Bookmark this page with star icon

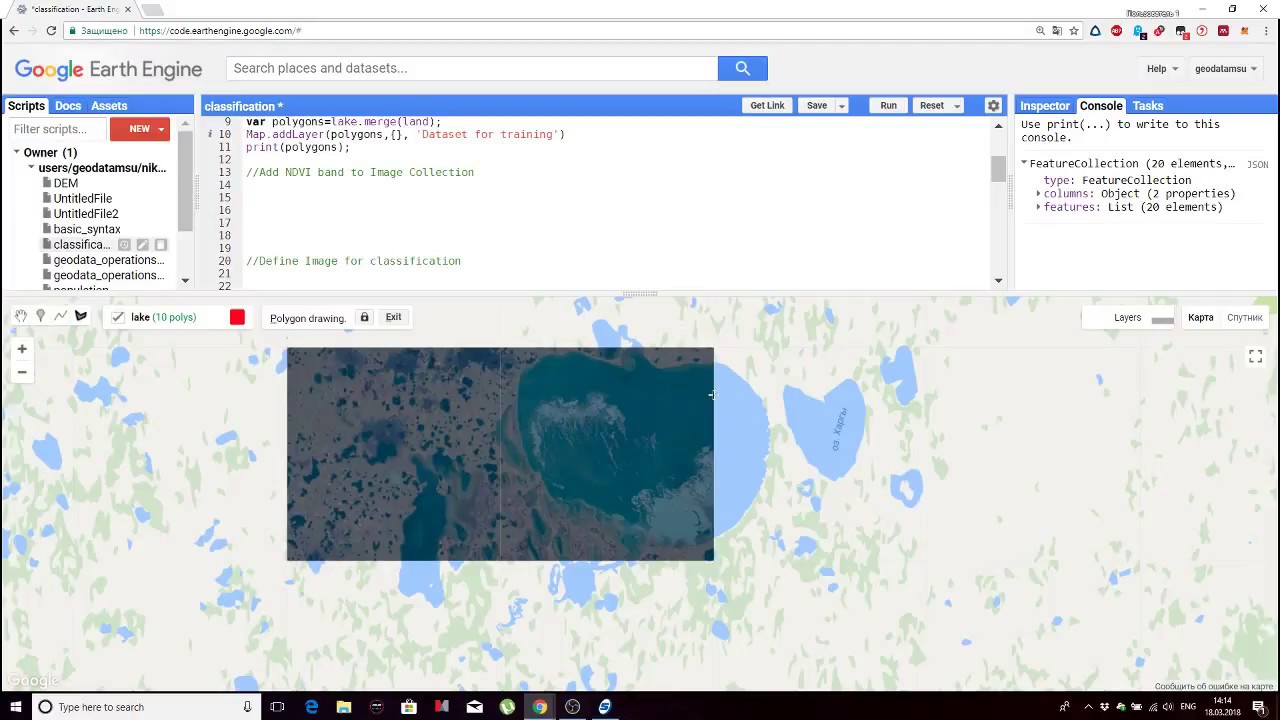(1074, 31)
